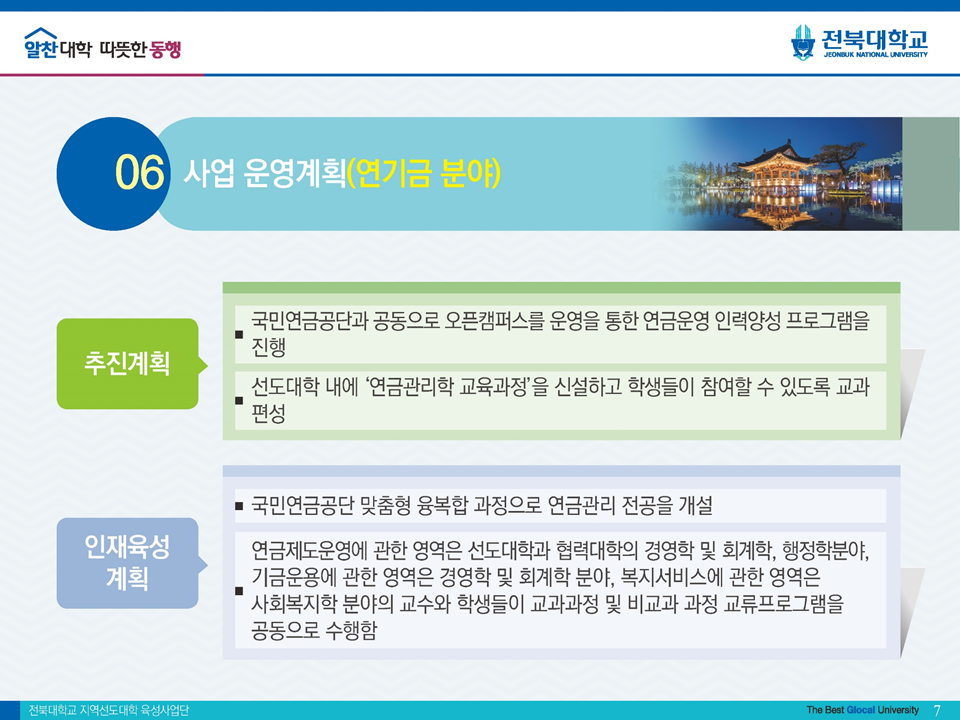Click the green 추진계획 label box
This screenshot has height=720, width=960.
127,364
